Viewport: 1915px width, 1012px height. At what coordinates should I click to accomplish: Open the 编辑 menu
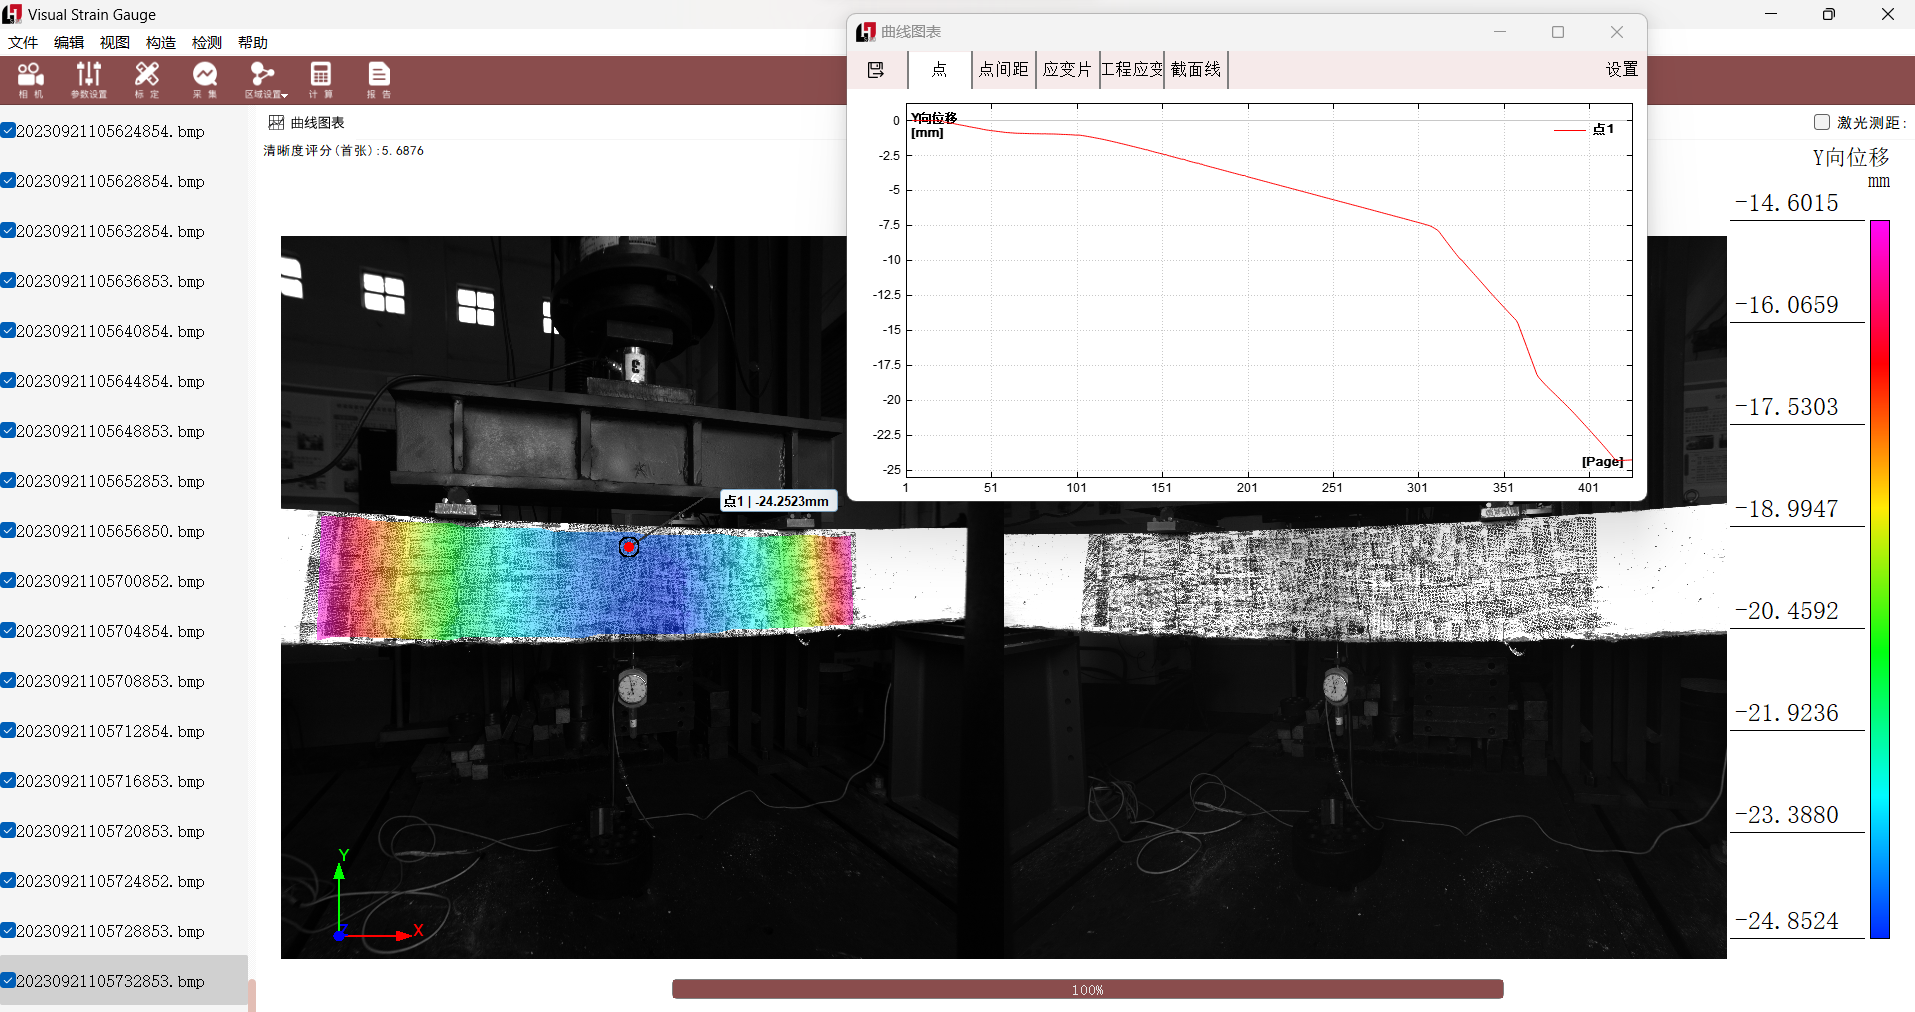click(x=69, y=42)
